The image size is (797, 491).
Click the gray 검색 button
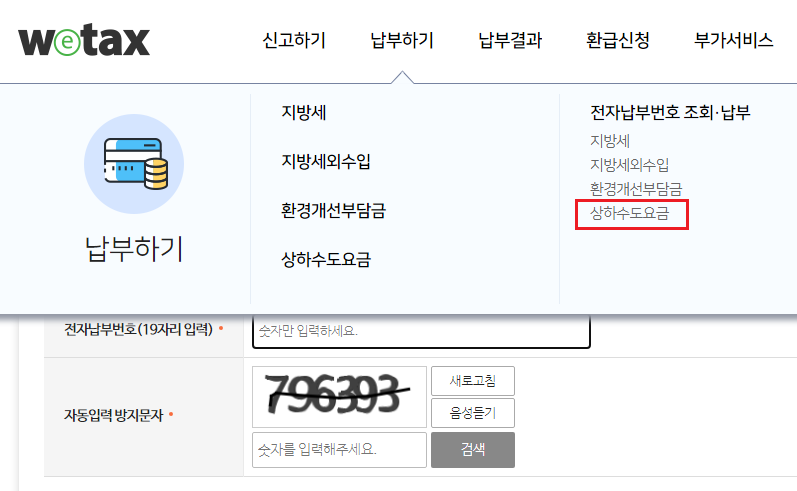pos(473,450)
